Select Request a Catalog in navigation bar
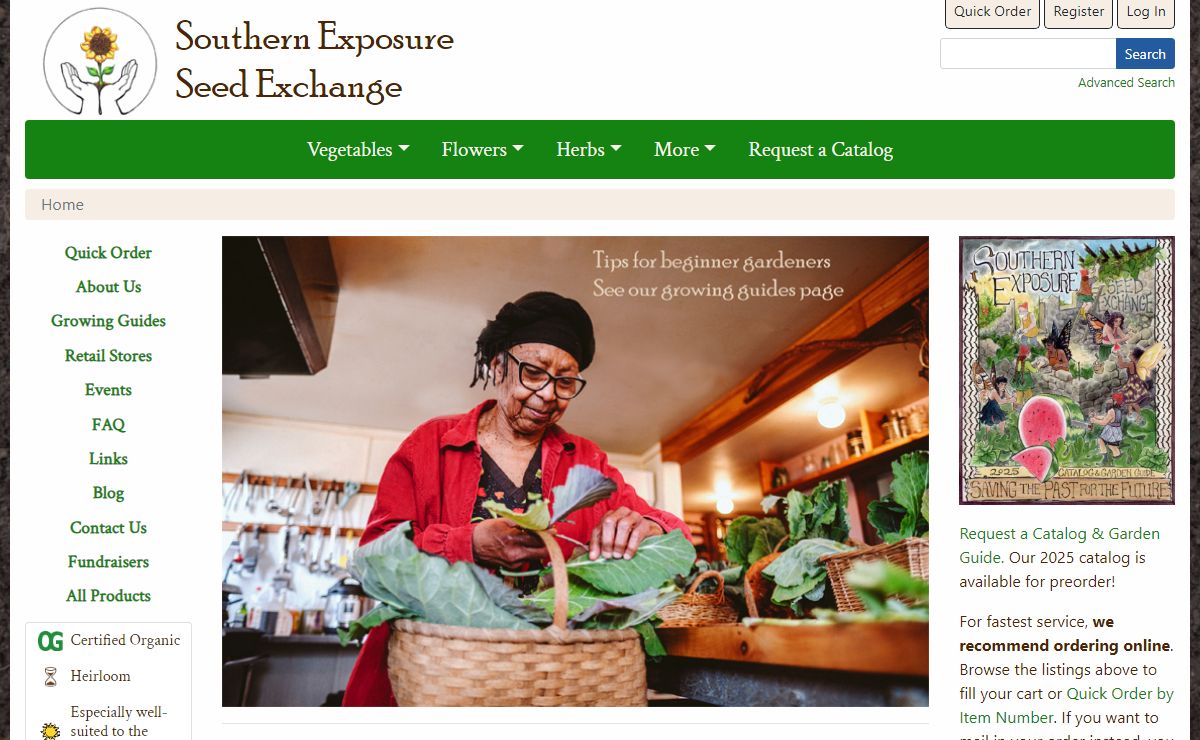The height and width of the screenshot is (740, 1200). (x=820, y=149)
